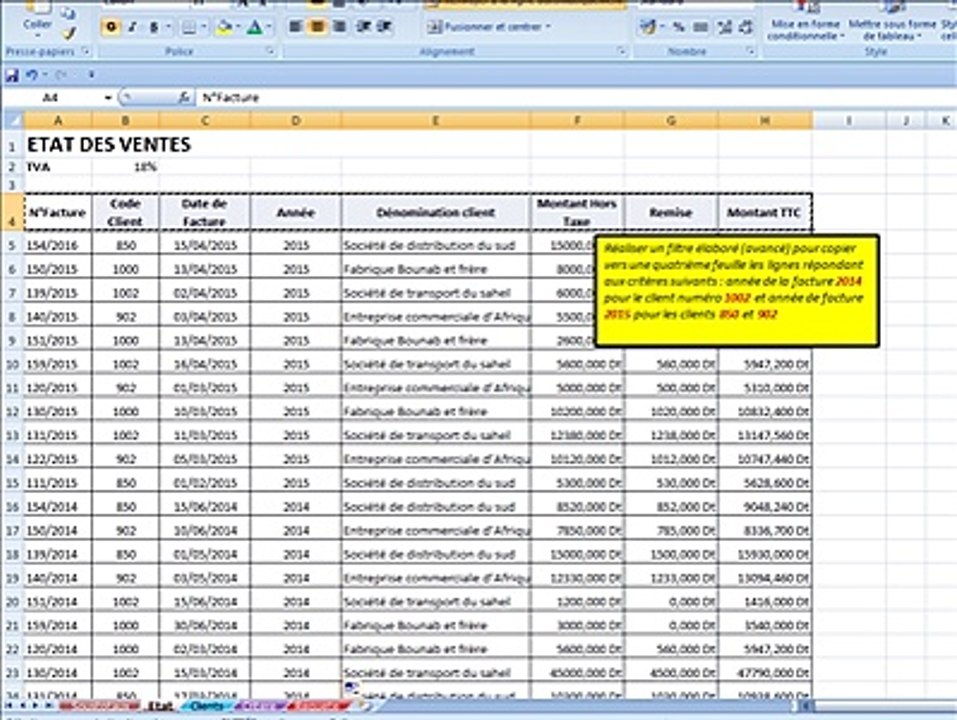Align text right
The height and width of the screenshot is (720, 957).
click(339, 27)
